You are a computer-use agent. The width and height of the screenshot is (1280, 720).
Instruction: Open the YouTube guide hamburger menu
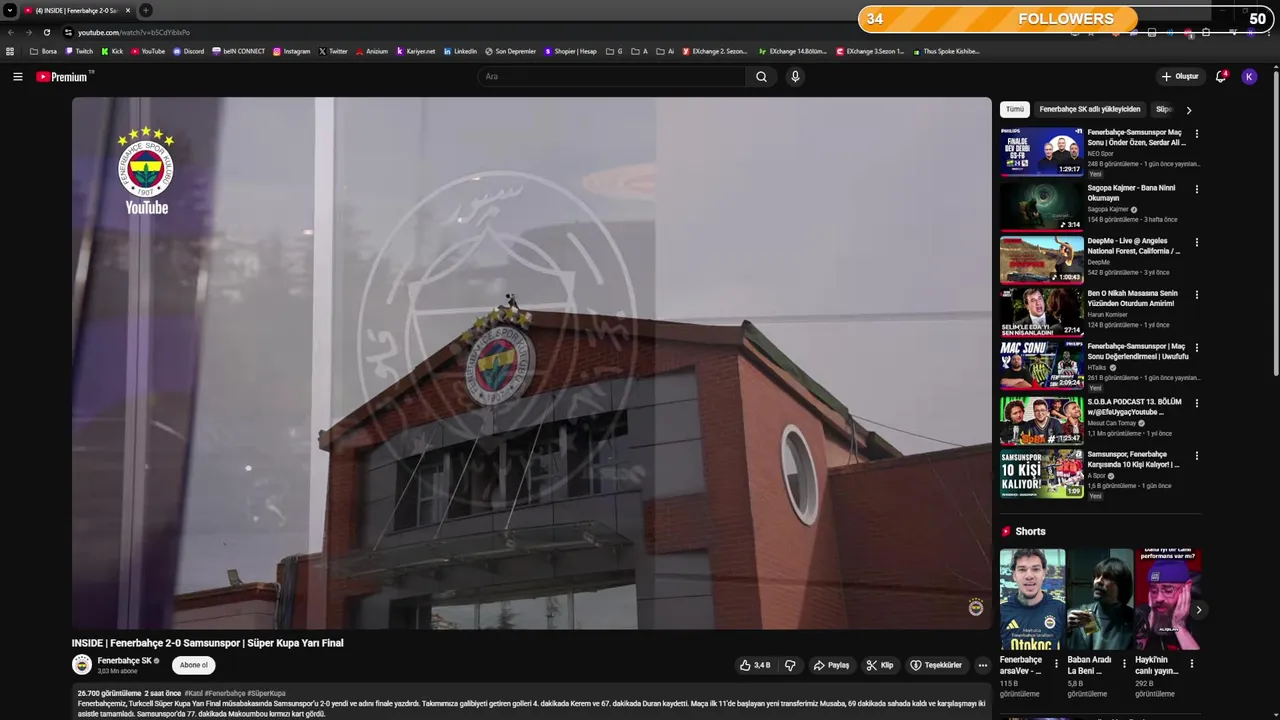17,77
